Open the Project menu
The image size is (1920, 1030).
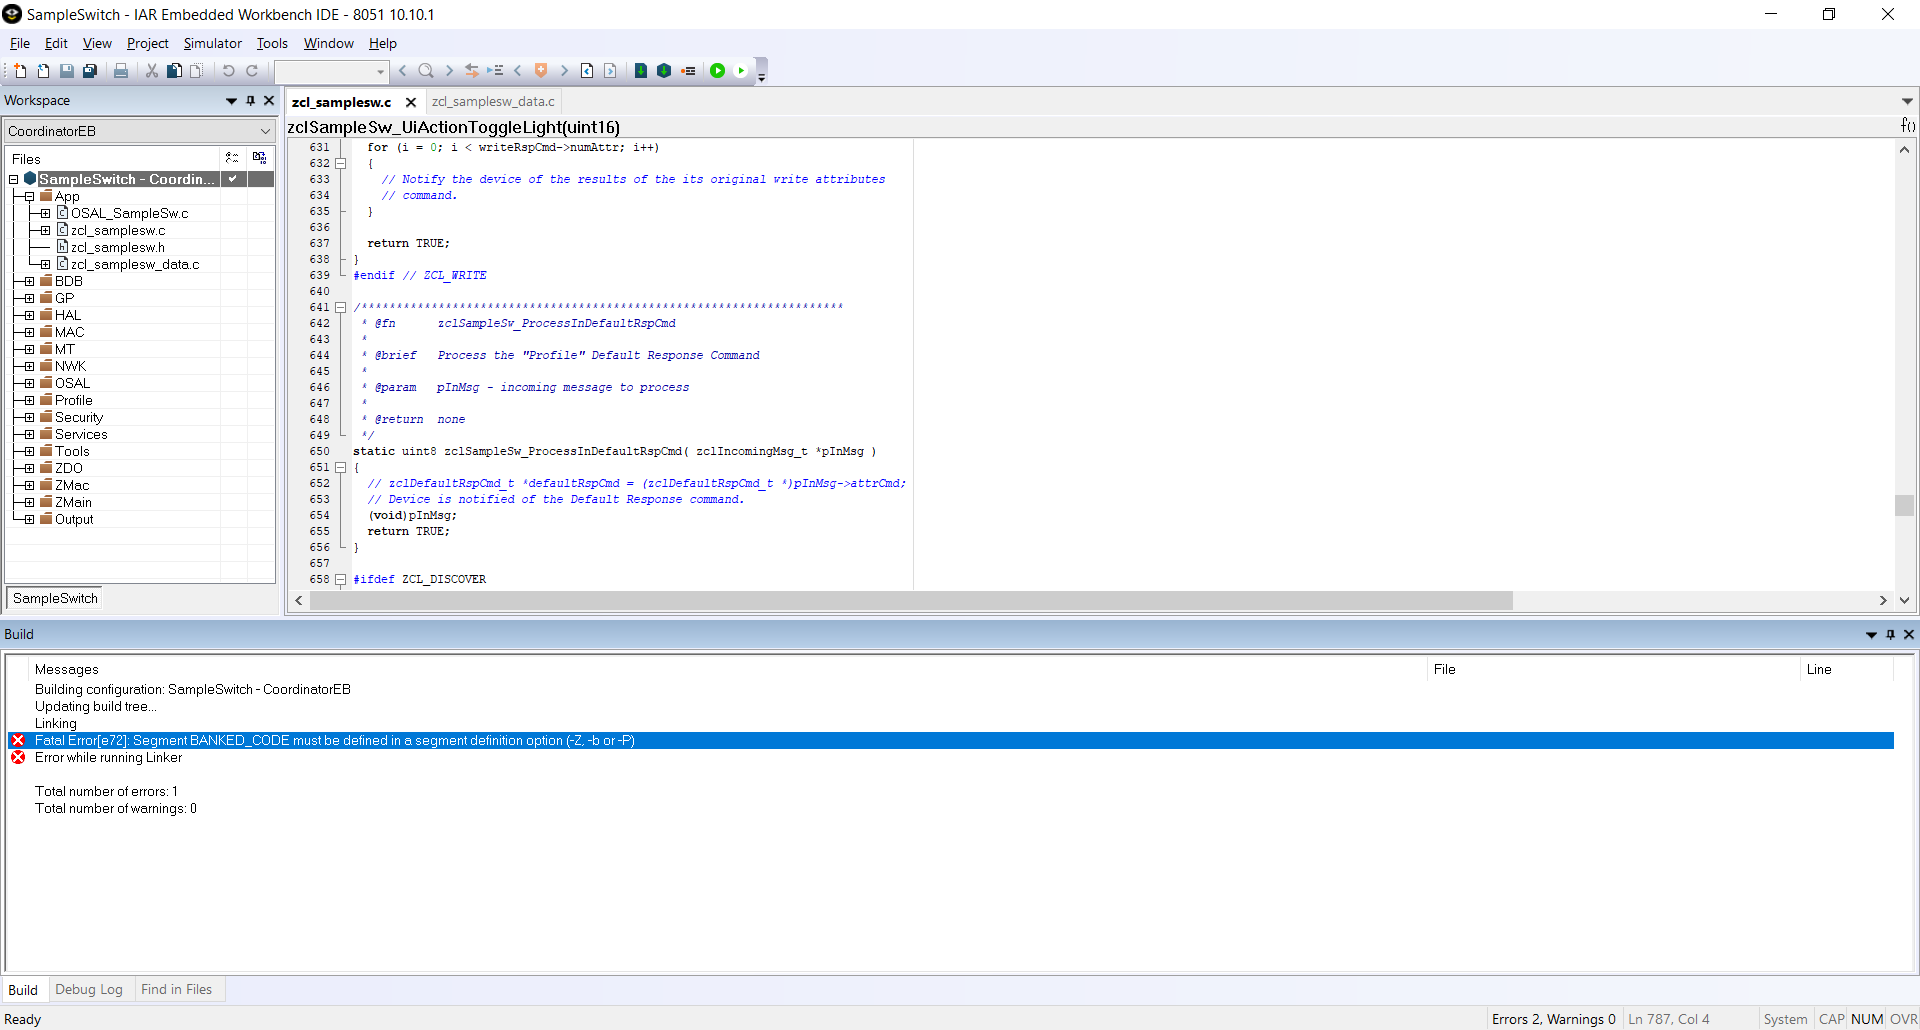147,43
